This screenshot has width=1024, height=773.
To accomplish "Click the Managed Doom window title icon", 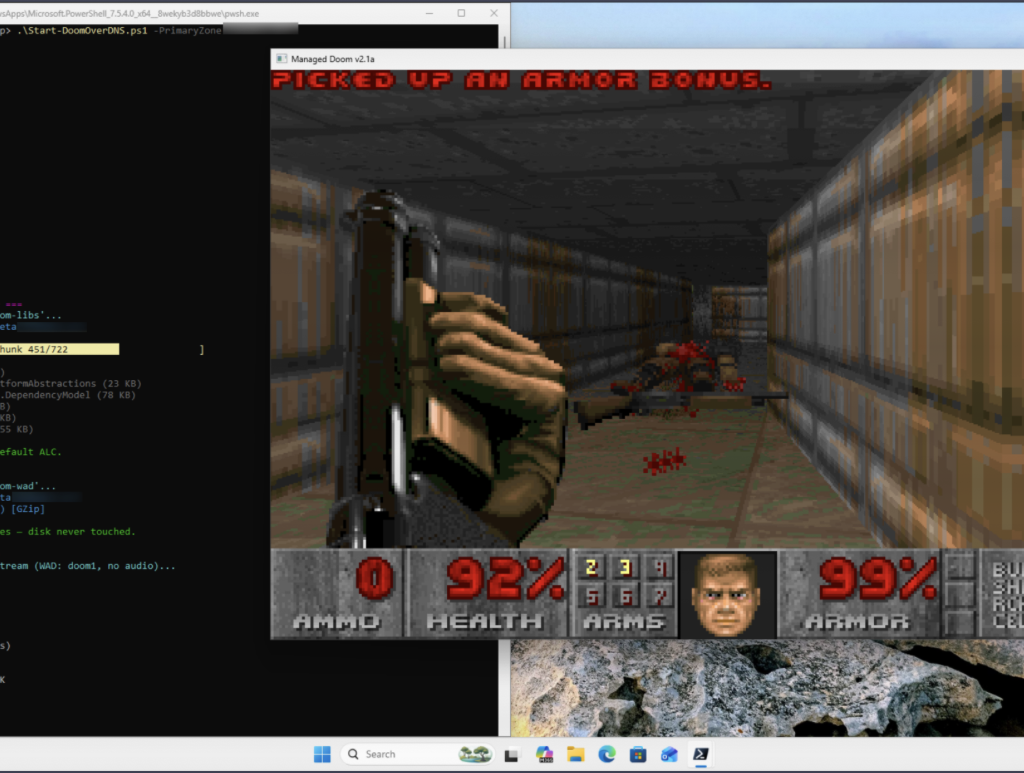I will click(281, 59).
